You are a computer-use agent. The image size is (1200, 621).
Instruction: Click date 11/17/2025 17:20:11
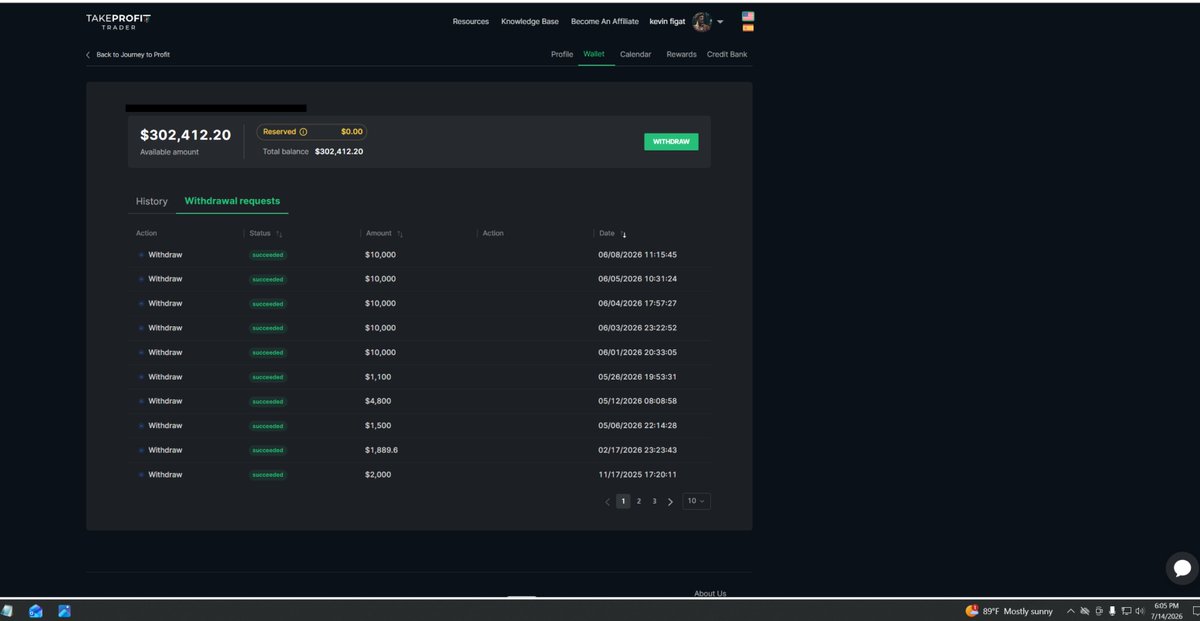pyautogui.click(x=637, y=475)
